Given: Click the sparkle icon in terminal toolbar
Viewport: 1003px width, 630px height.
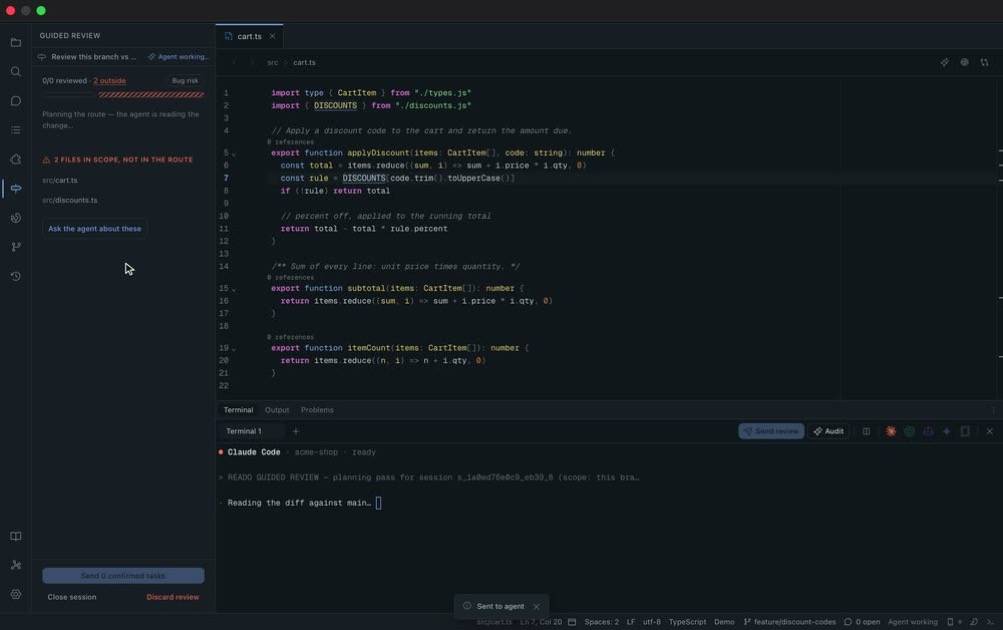Looking at the screenshot, I should tap(947, 431).
